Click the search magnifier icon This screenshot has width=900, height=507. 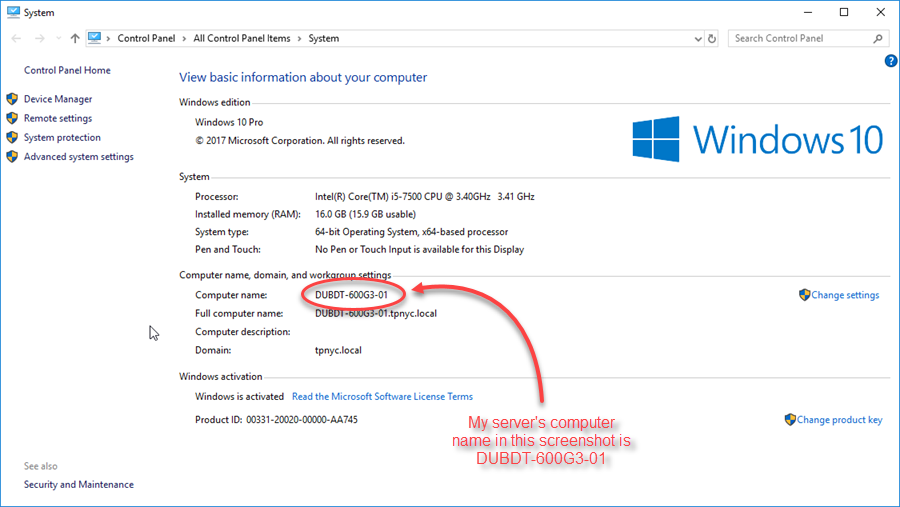[878, 38]
